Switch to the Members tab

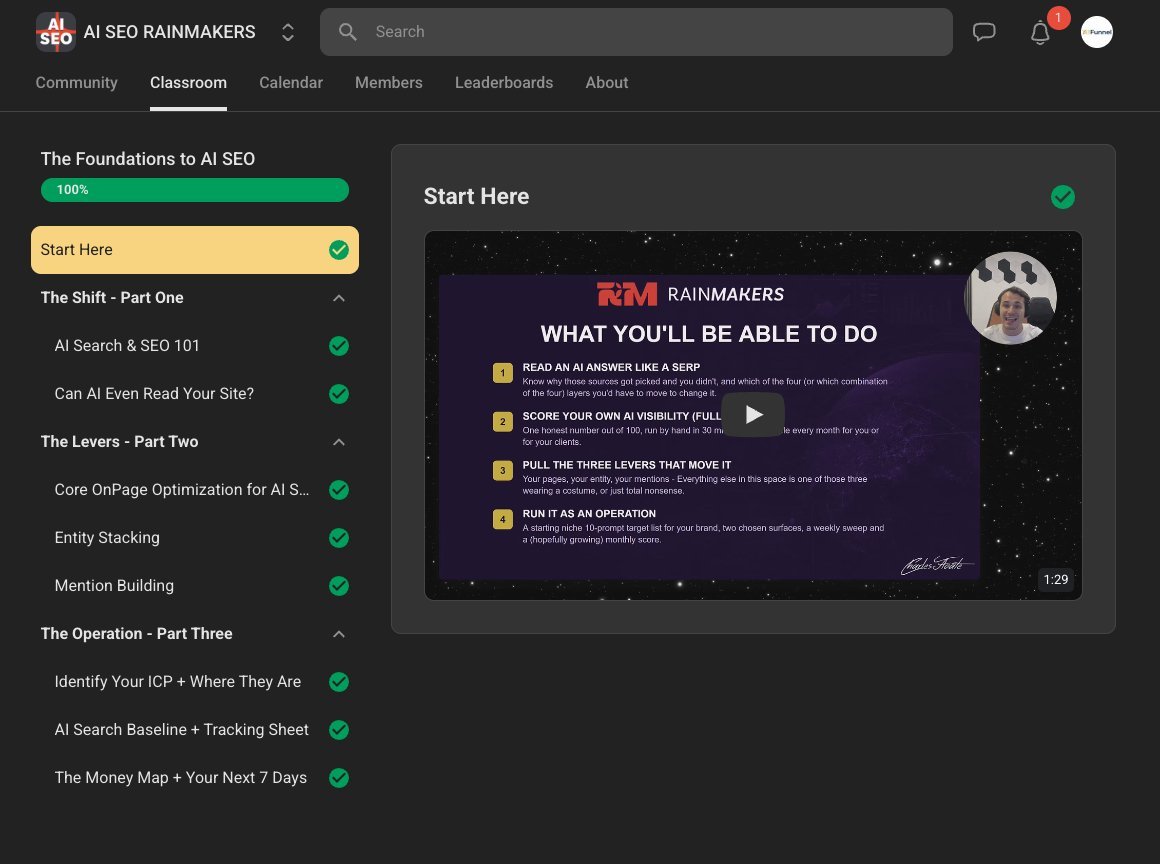click(388, 83)
